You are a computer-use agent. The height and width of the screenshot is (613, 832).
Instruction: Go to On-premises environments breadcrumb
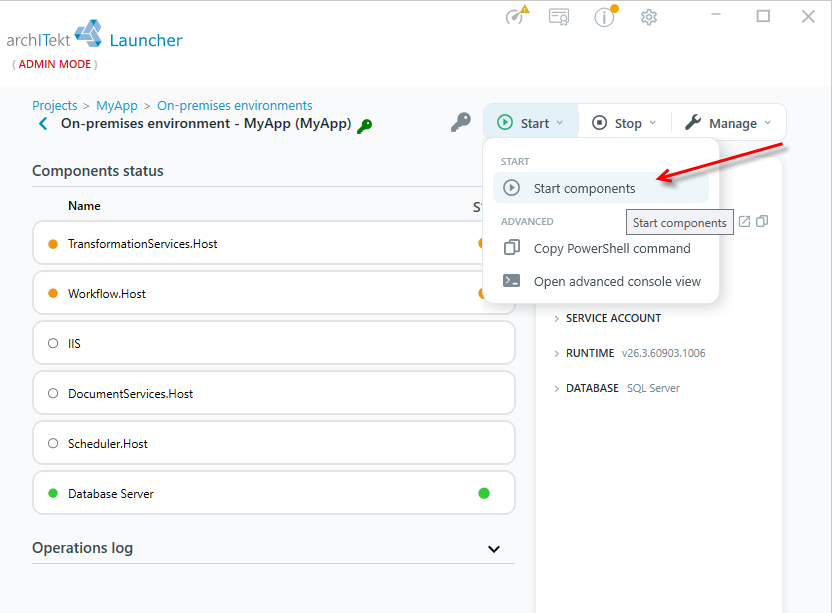pyautogui.click(x=235, y=106)
